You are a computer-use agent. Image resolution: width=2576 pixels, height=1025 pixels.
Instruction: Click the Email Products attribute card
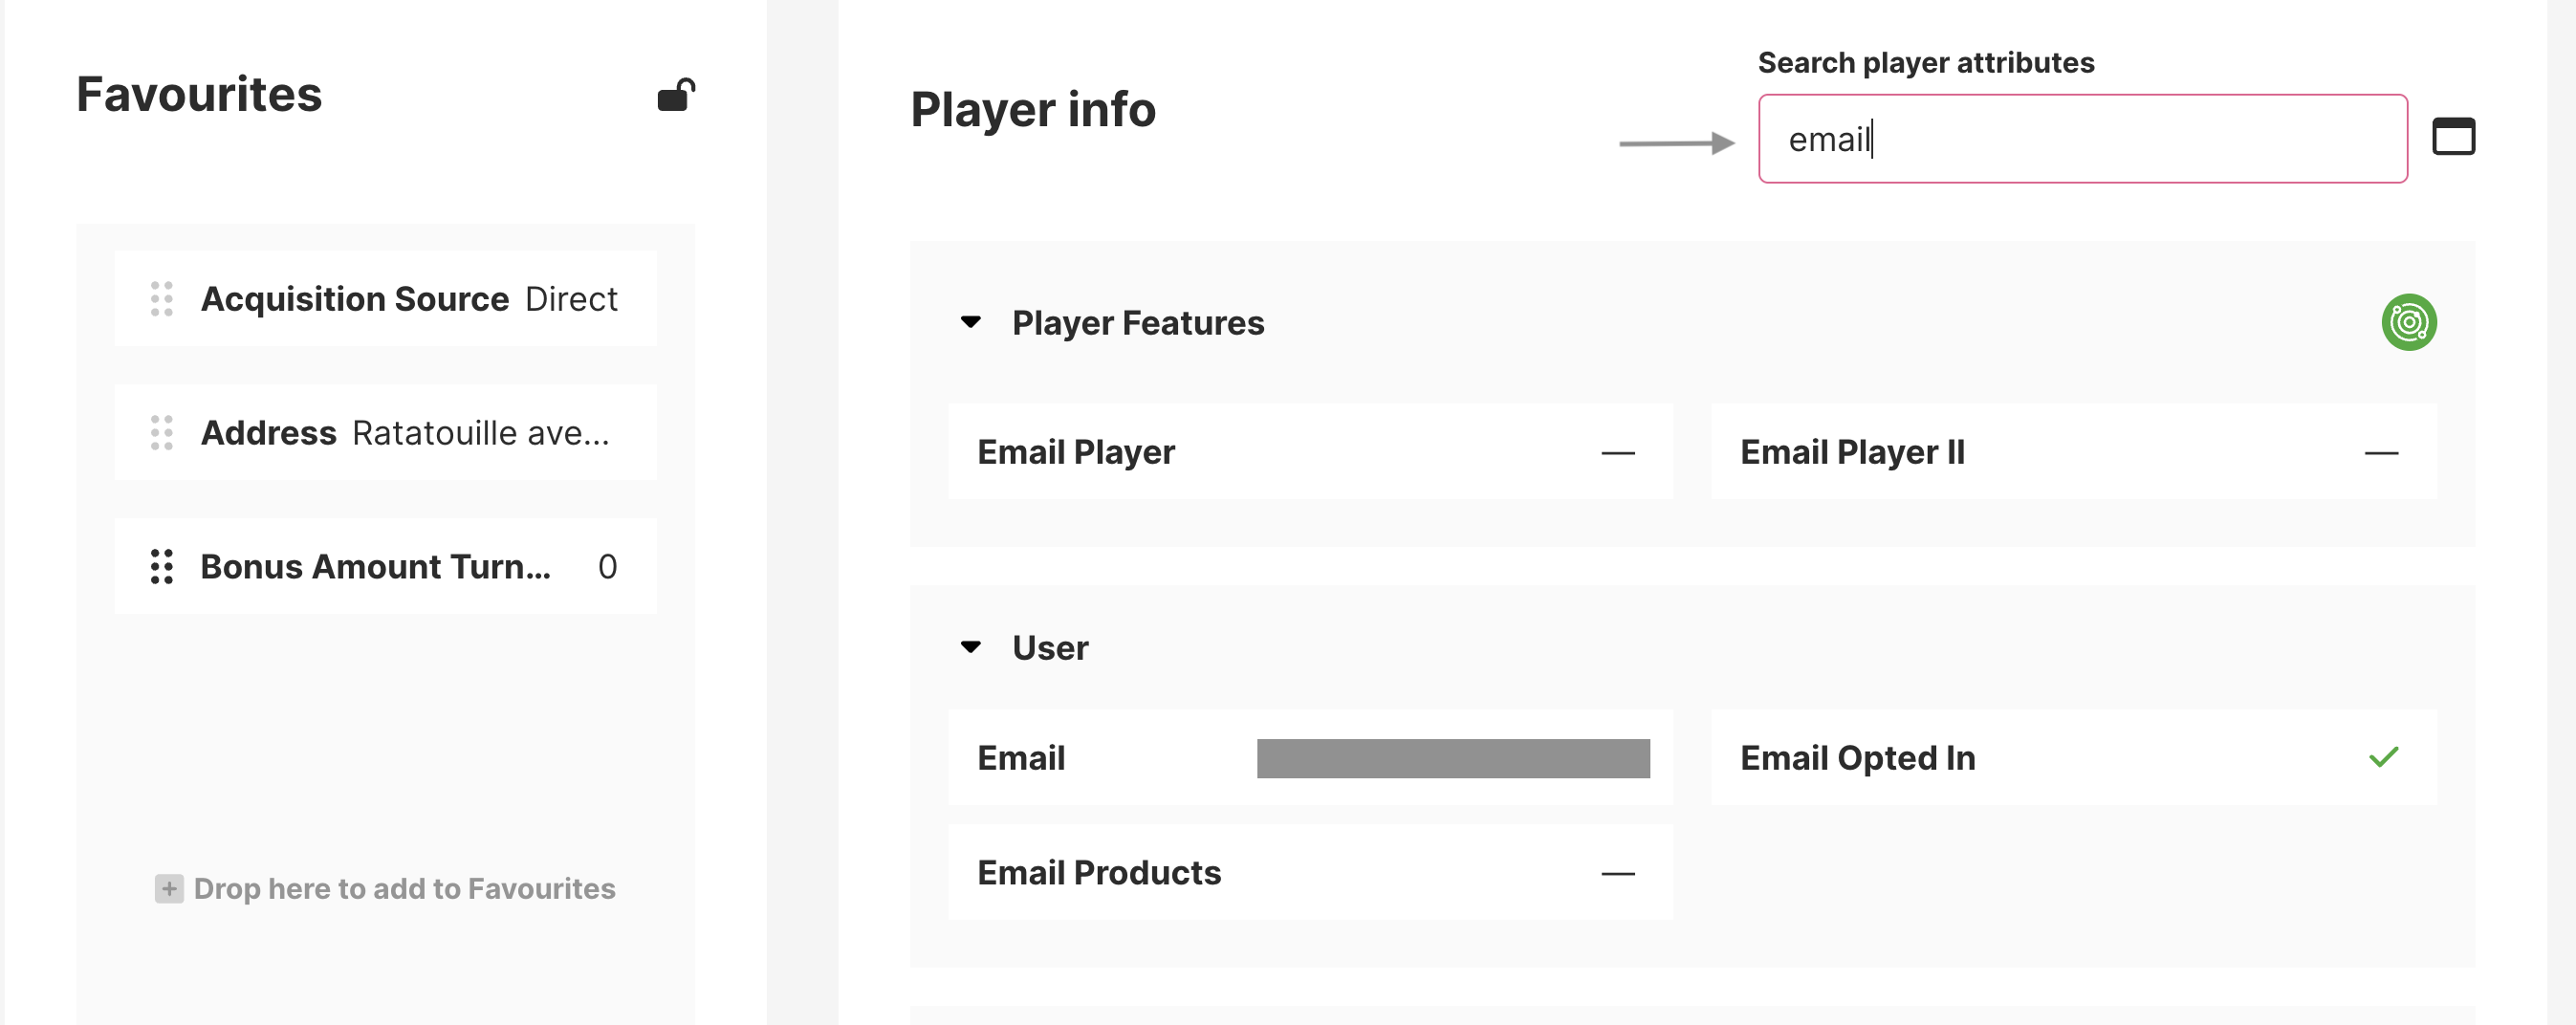tap(1309, 872)
